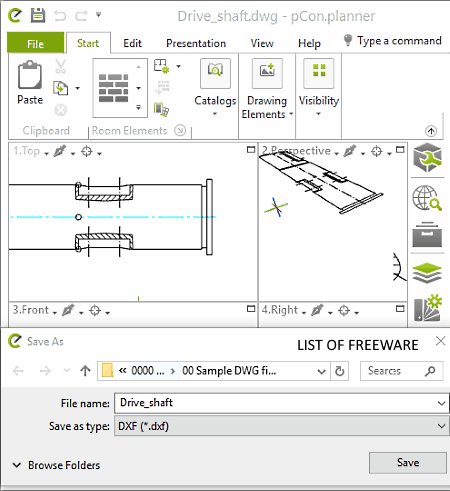The width and height of the screenshot is (450, 491).
Task: Click the render mode icon in Front viewport
Action: (68, 310)
